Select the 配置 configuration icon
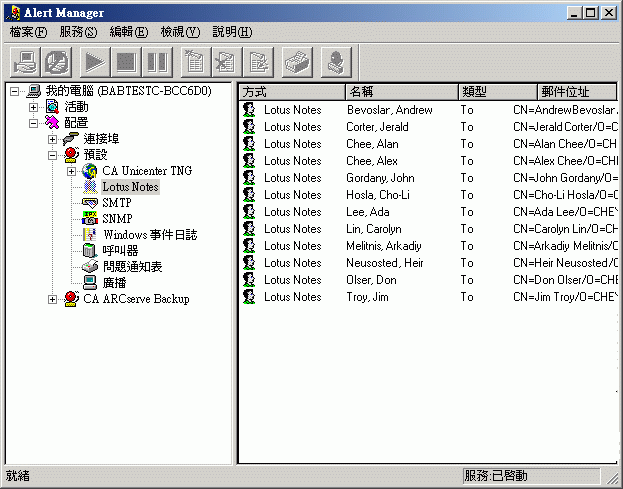Viewport: 623px width, 489px height. tap(52, 123)
